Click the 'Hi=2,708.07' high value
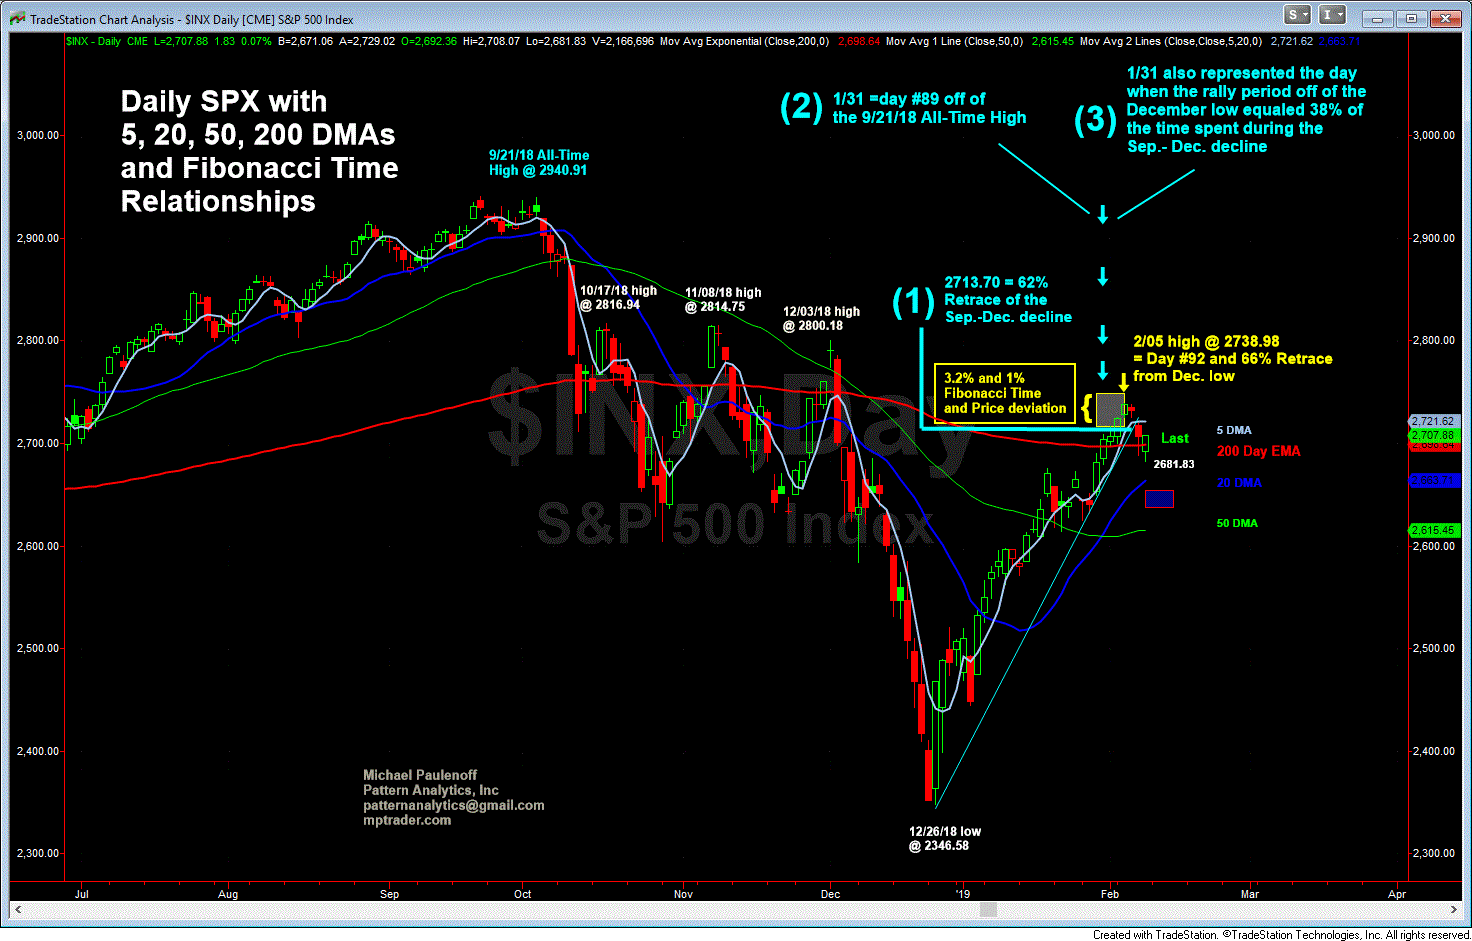Screen dimensions: 1472x941 tap(491, 42)
